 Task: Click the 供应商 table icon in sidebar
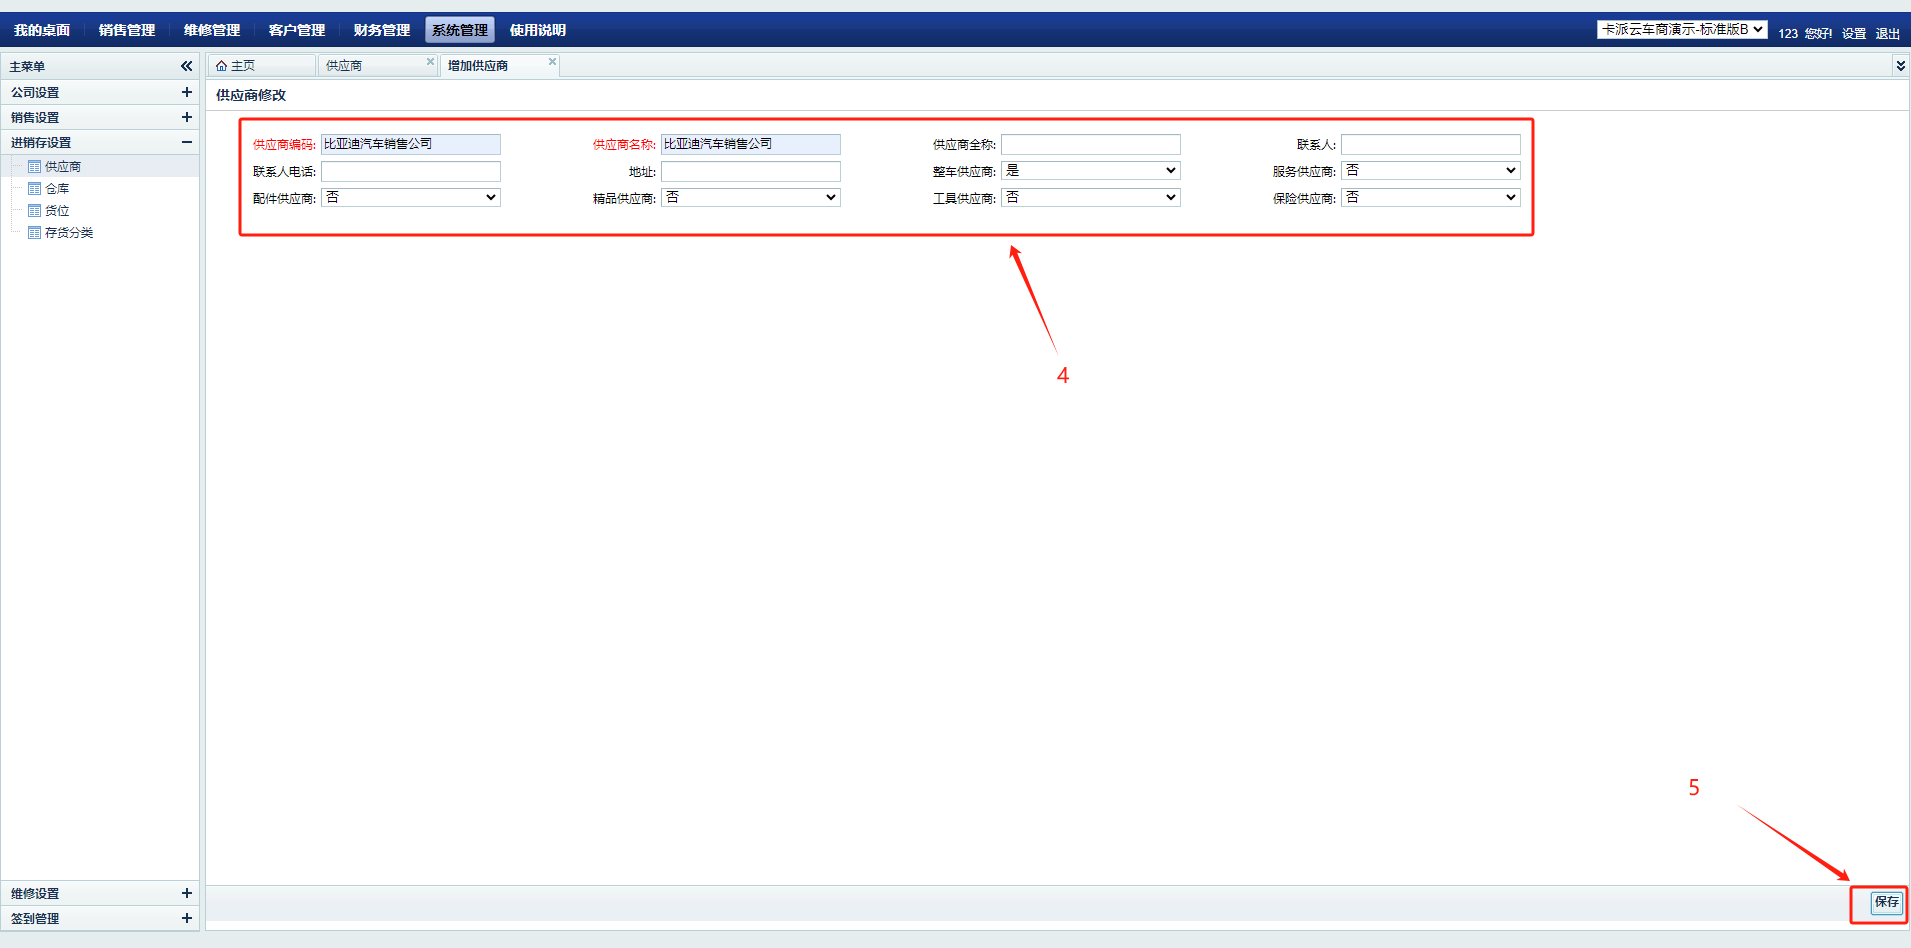click(x=34, y=167)
